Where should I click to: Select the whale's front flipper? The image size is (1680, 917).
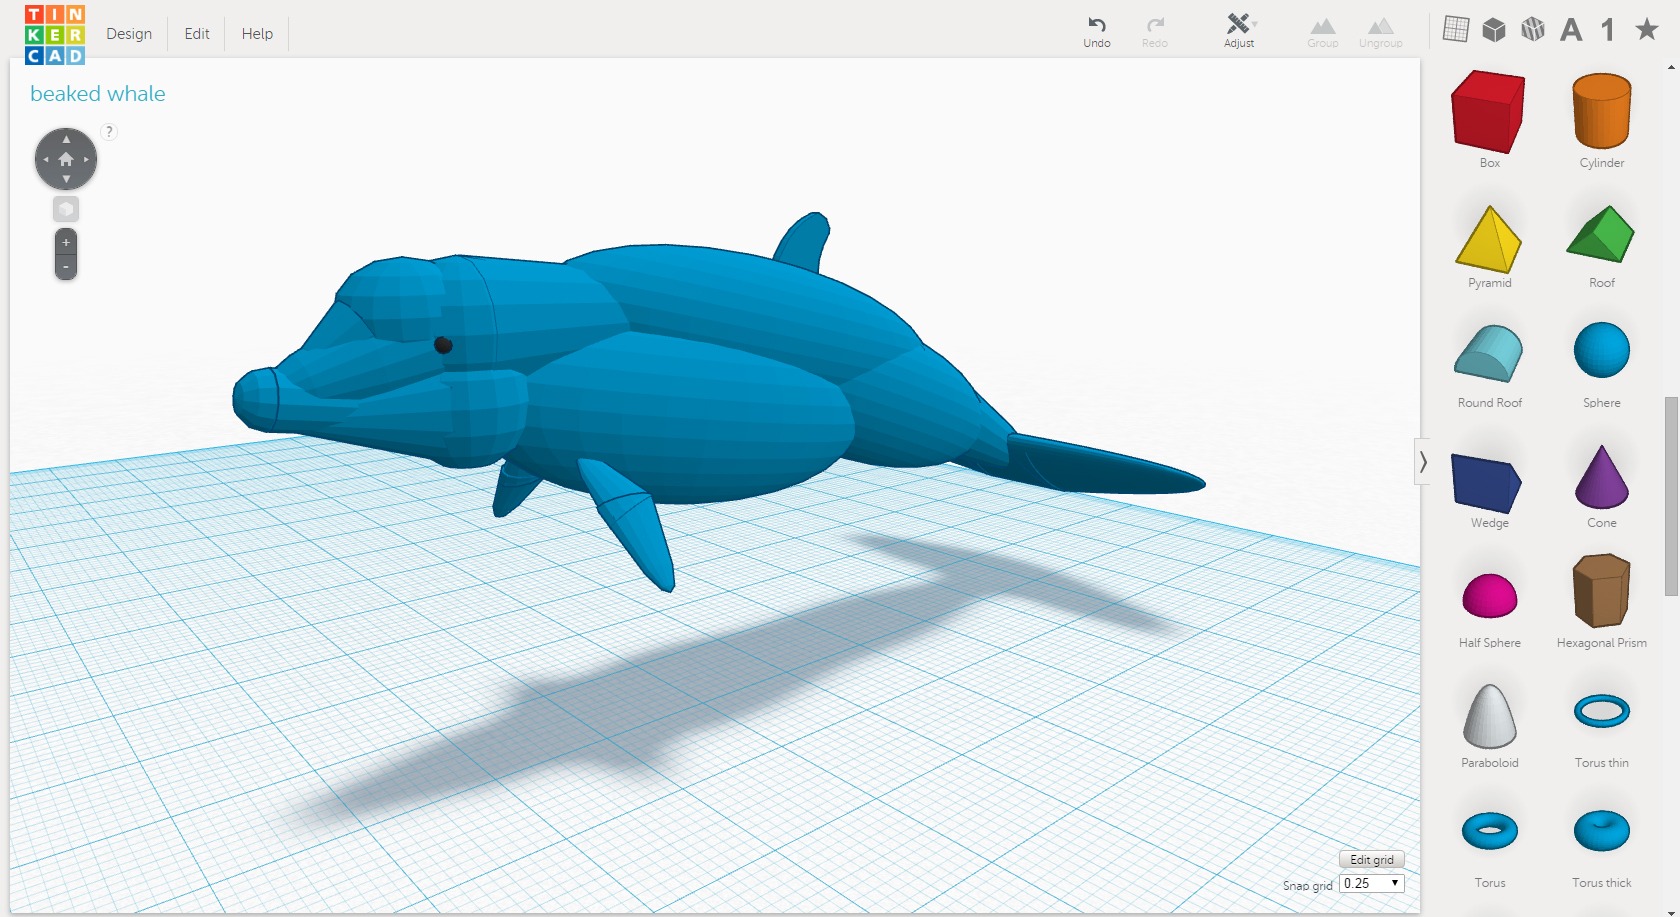point(627,523)
